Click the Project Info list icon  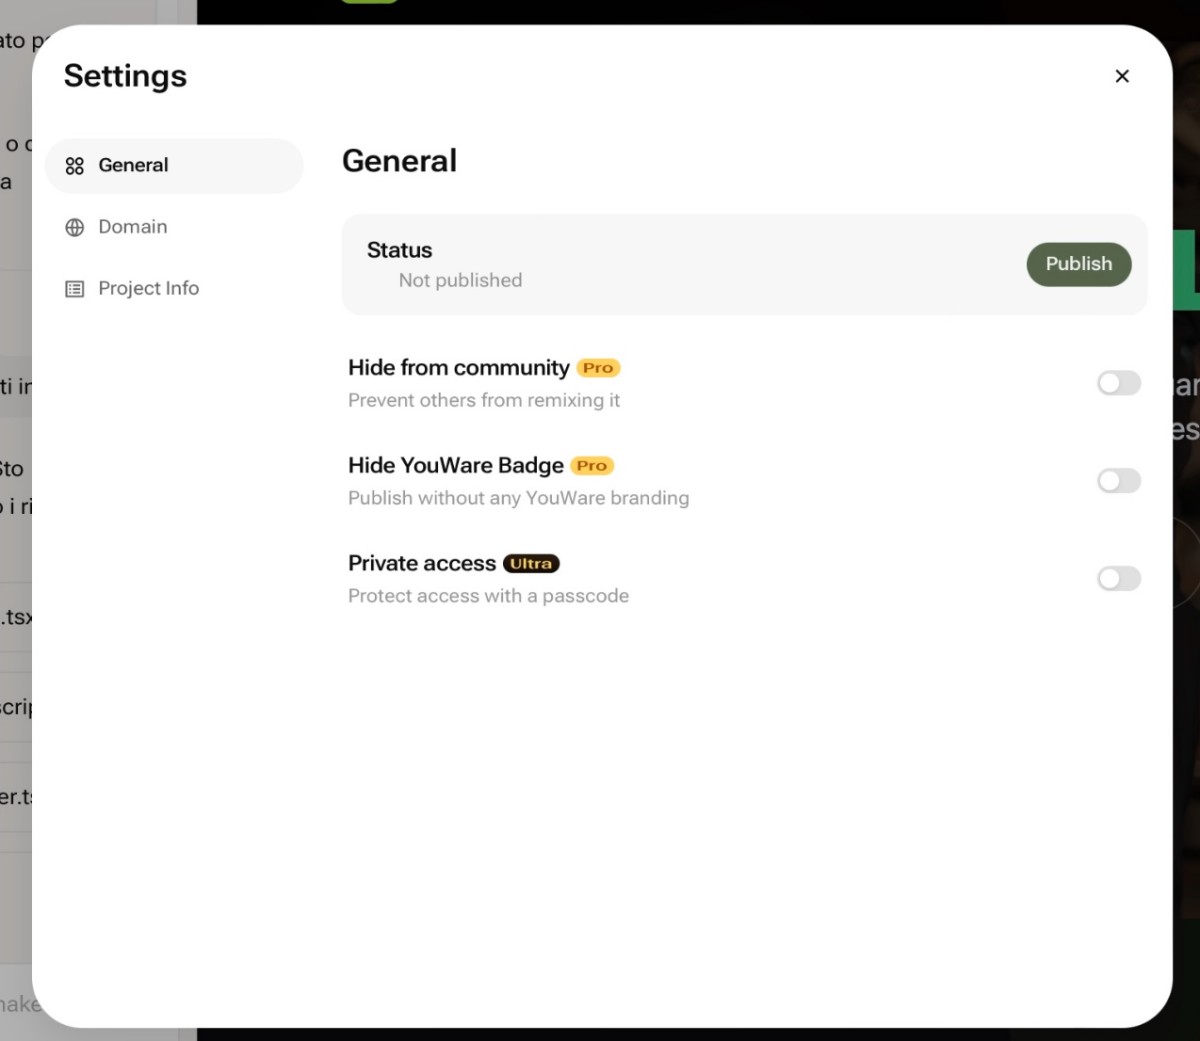tap(75, 289)
